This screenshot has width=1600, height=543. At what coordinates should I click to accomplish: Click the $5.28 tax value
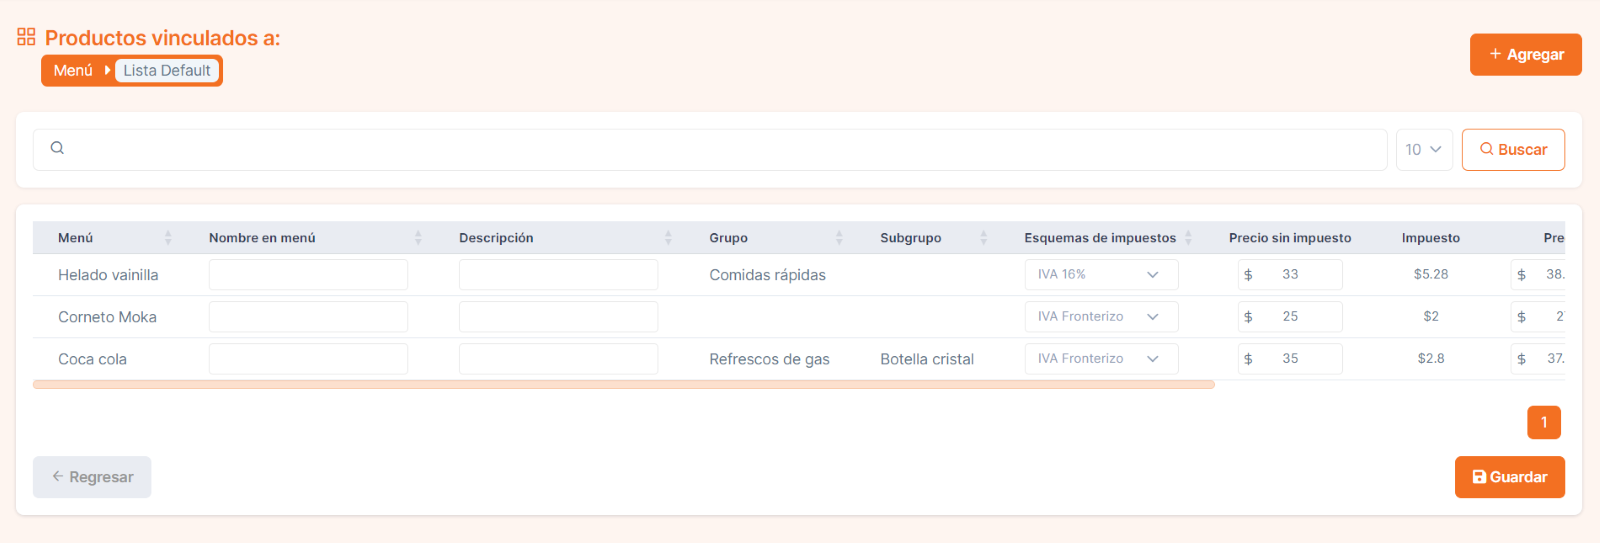[x=1431, y=274]
